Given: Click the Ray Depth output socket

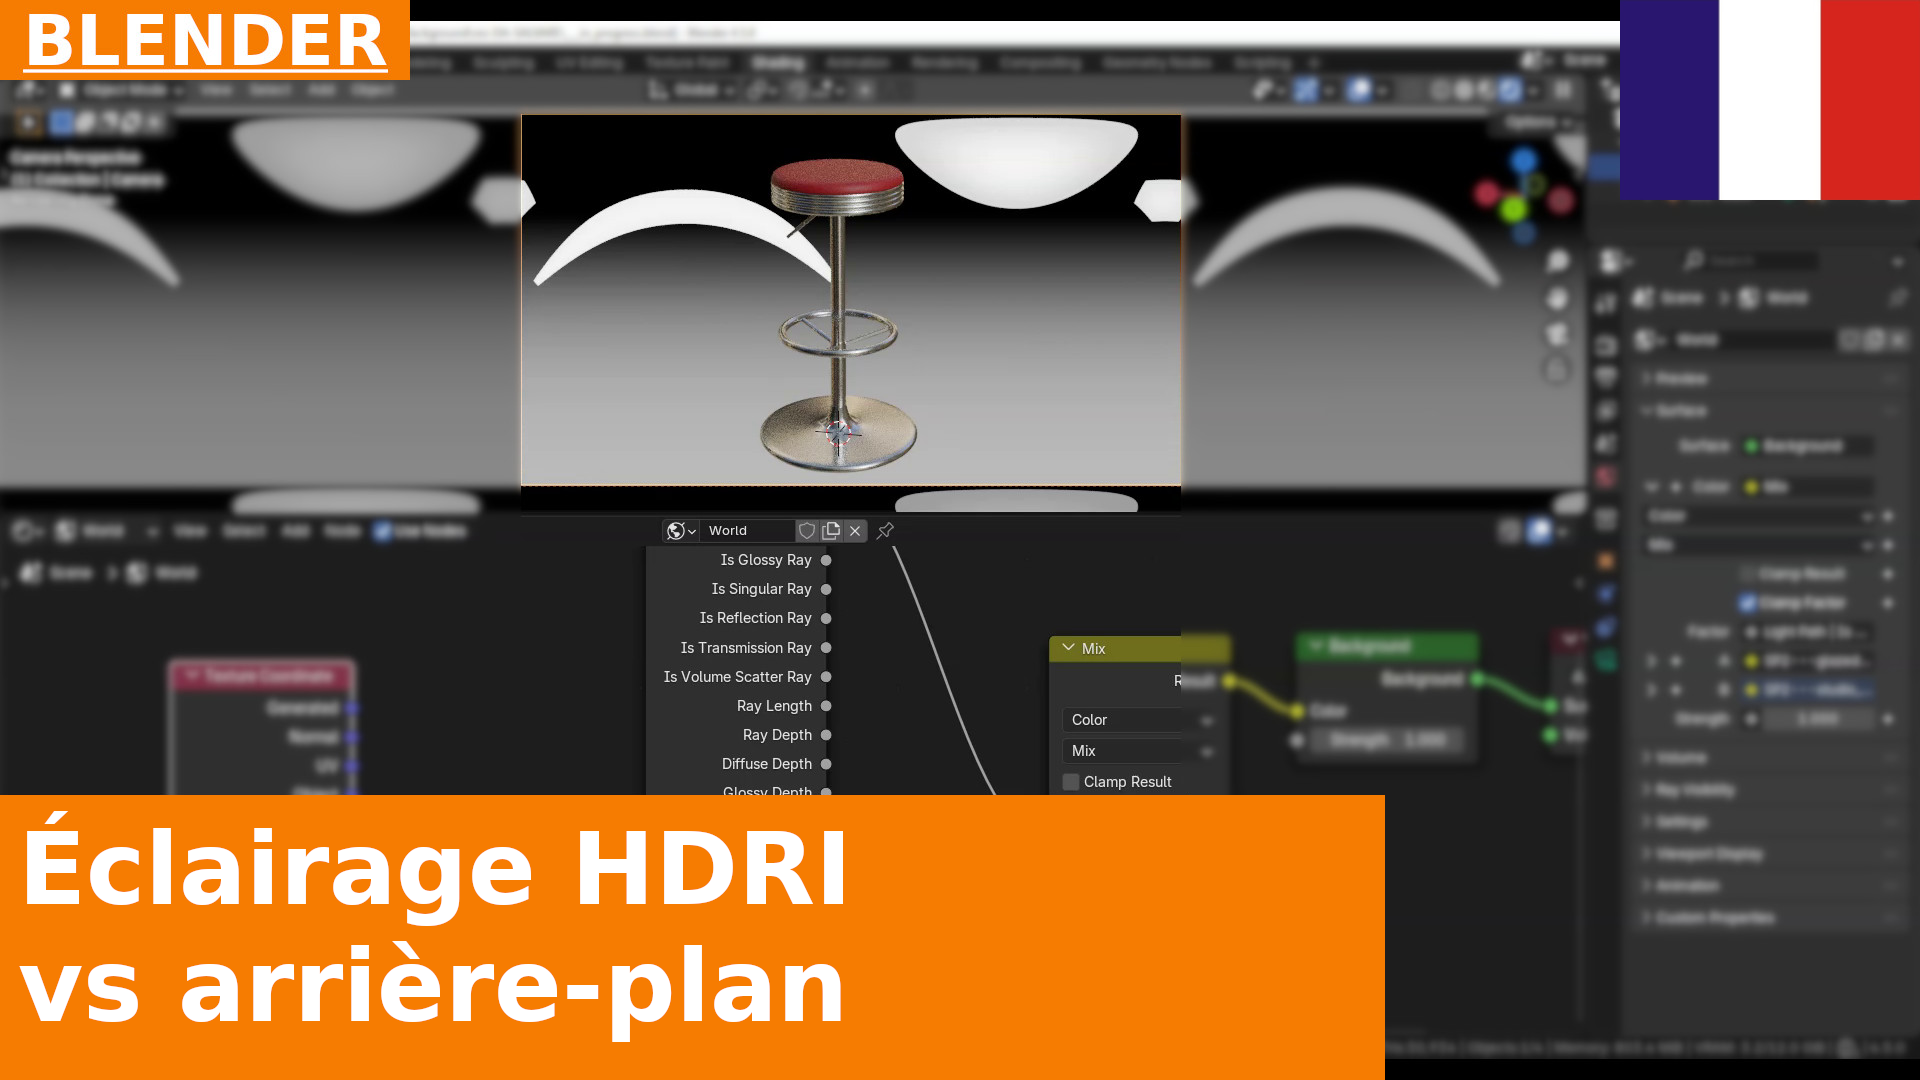Looking at the screenshot, I should pyautogui.click(x=826, y=735).
